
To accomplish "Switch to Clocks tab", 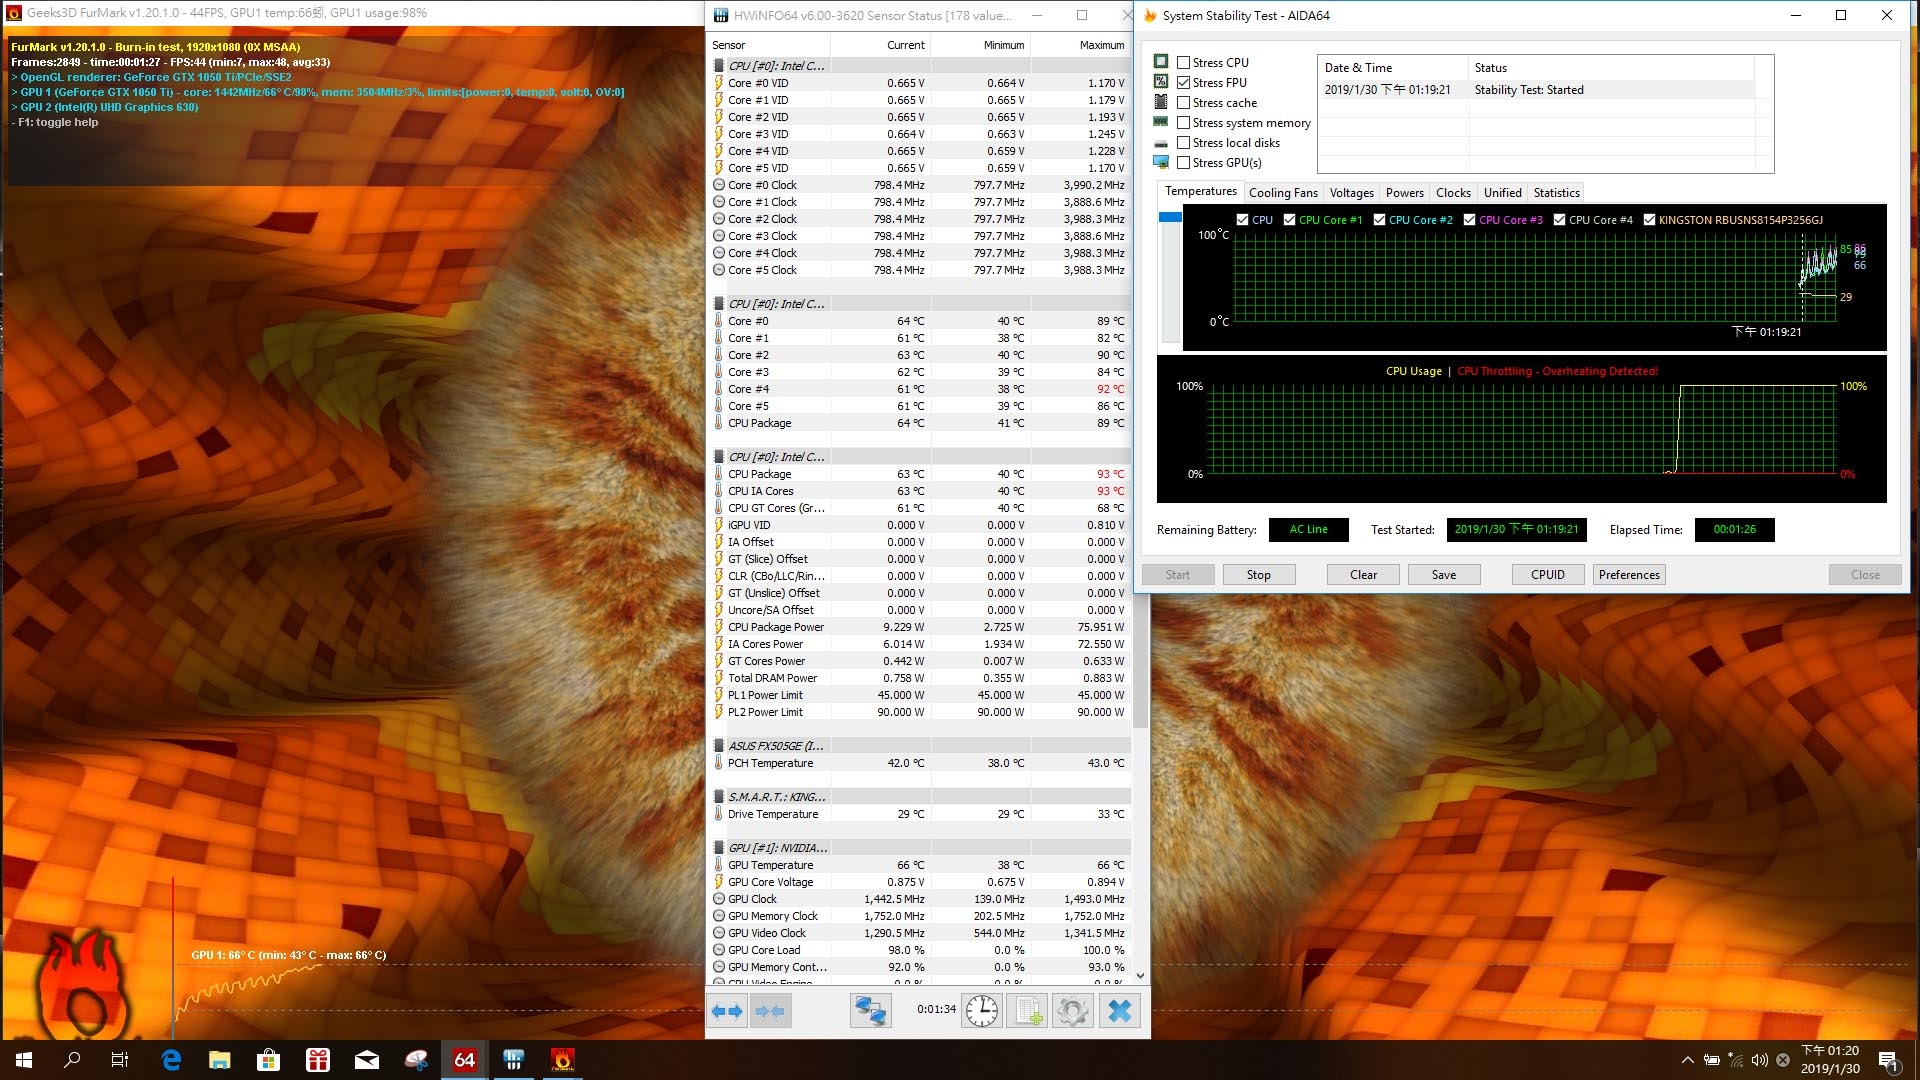I will (x=1453, y=193).
